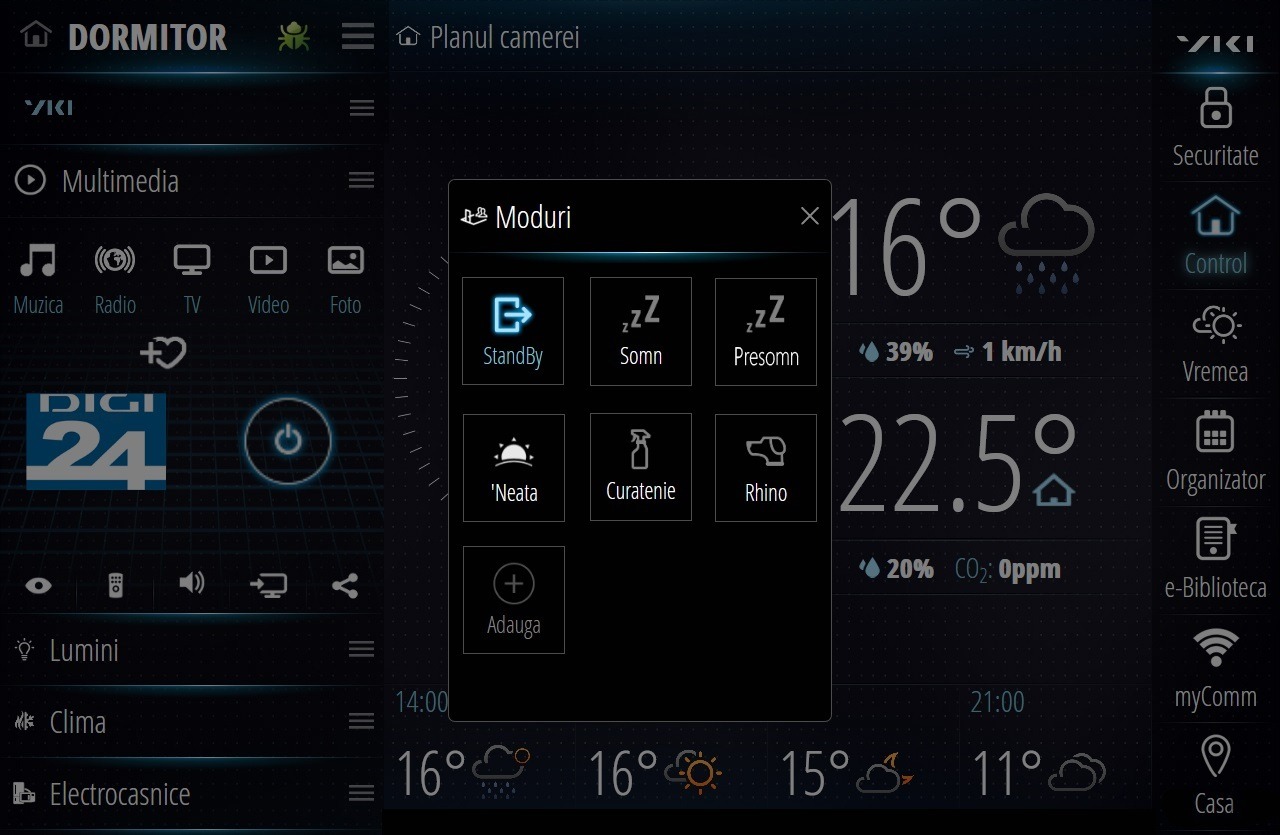Select the Somn sleep mode

pos(640,331)
